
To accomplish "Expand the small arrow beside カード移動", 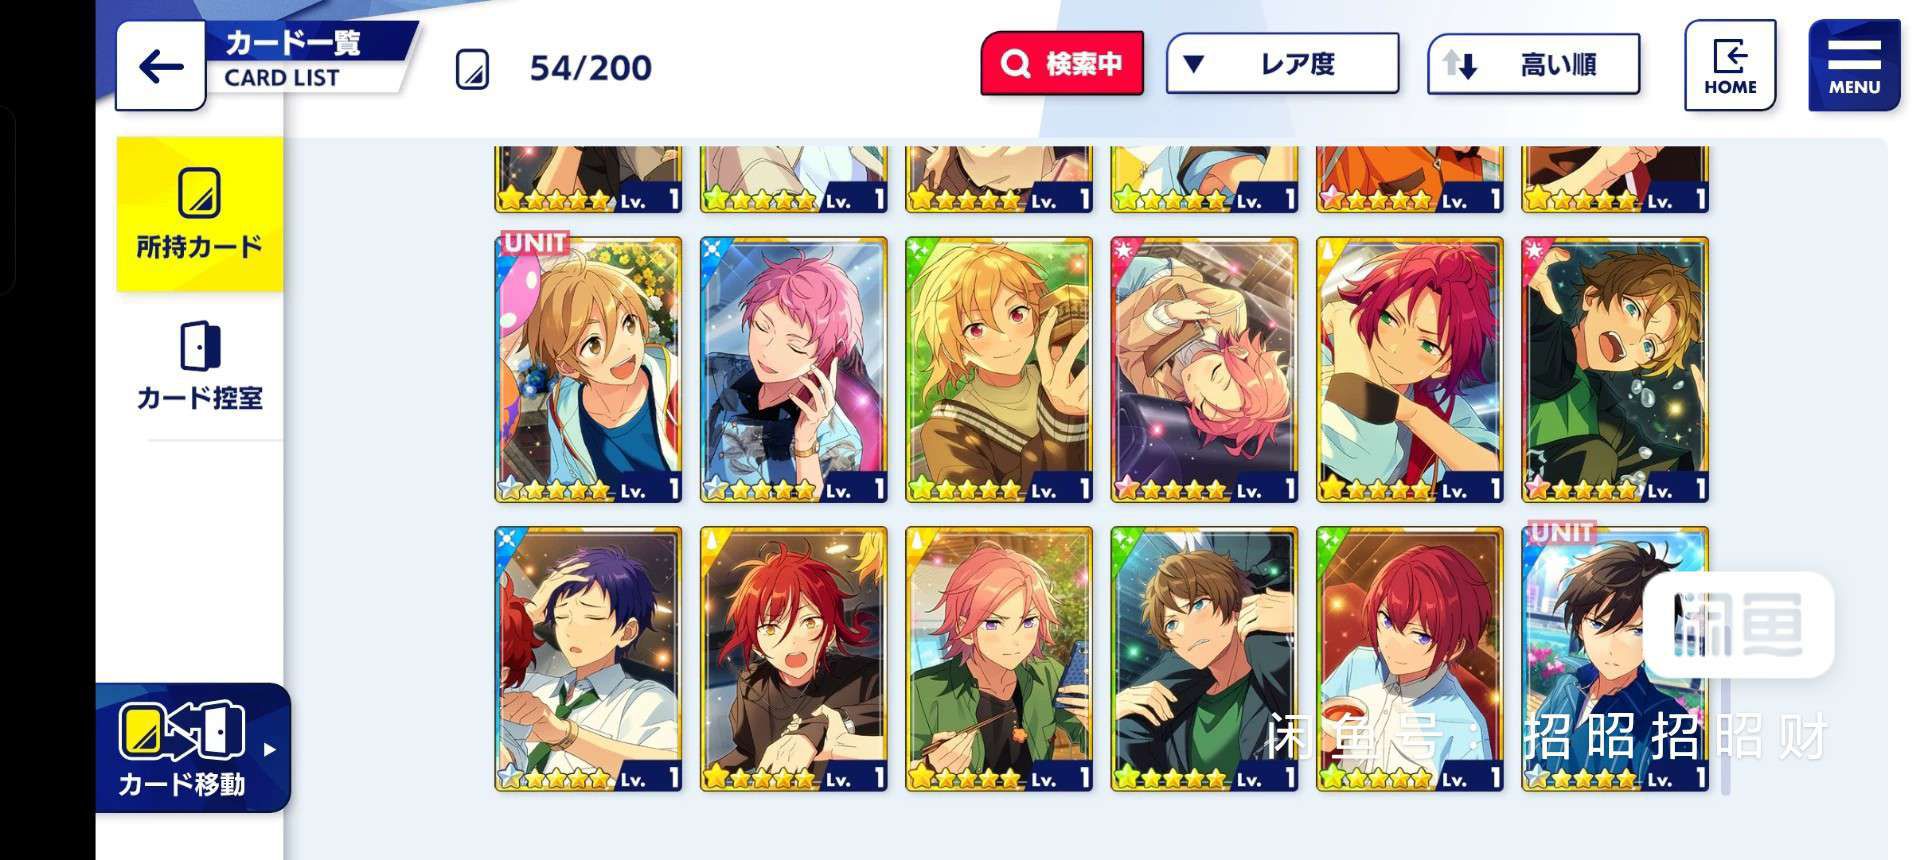I will [270, 749].
